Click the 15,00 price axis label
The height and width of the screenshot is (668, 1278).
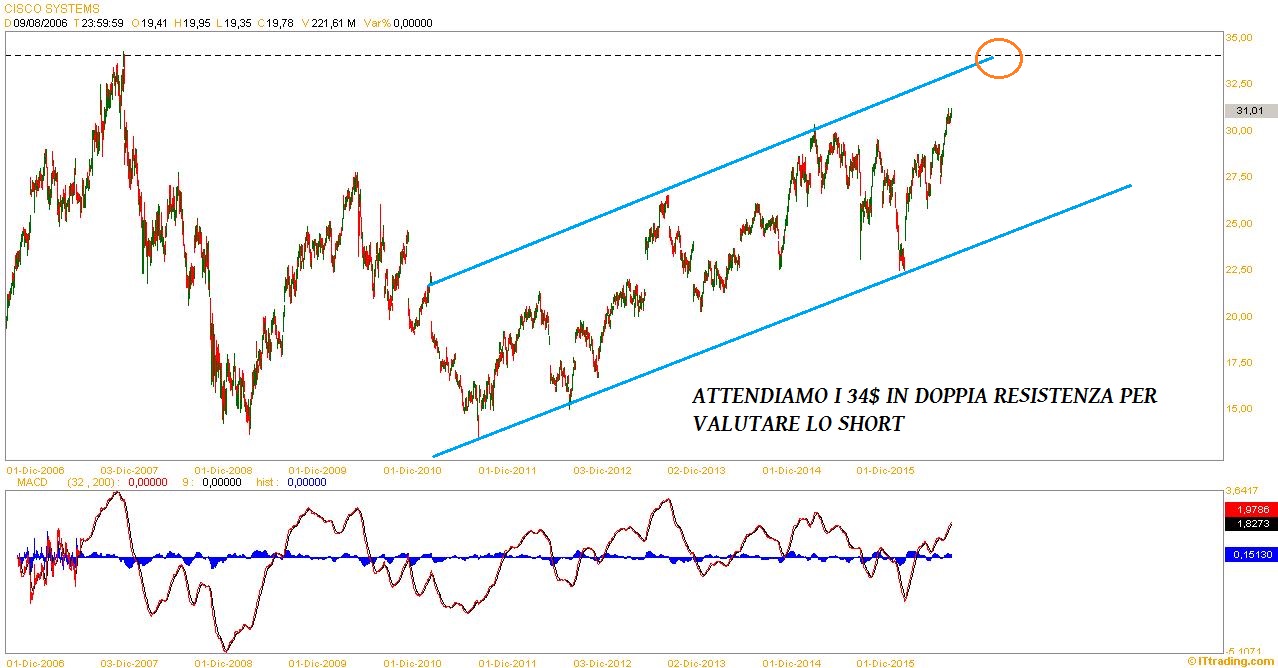click(1239, 409)
